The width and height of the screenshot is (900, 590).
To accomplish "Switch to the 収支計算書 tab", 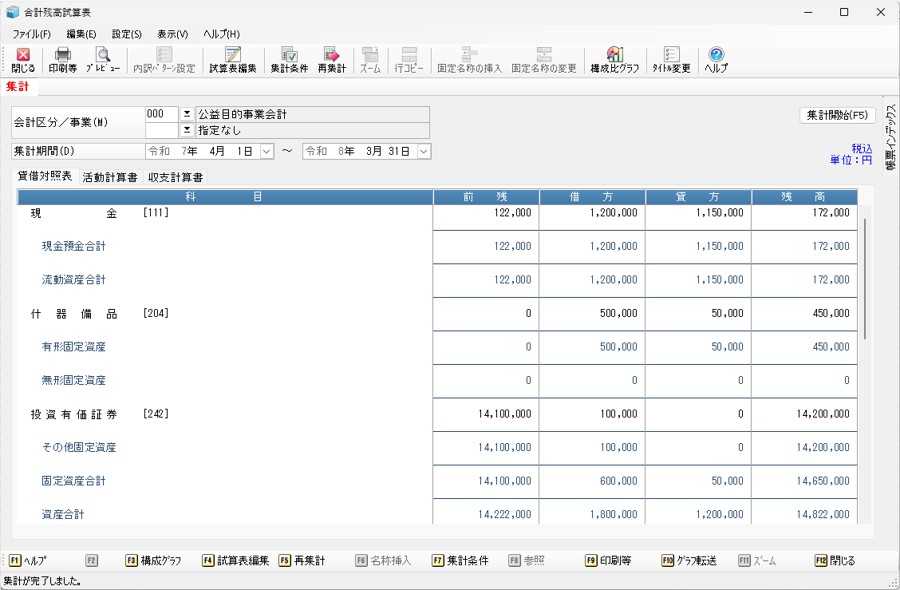I will [x=175, y=177].
